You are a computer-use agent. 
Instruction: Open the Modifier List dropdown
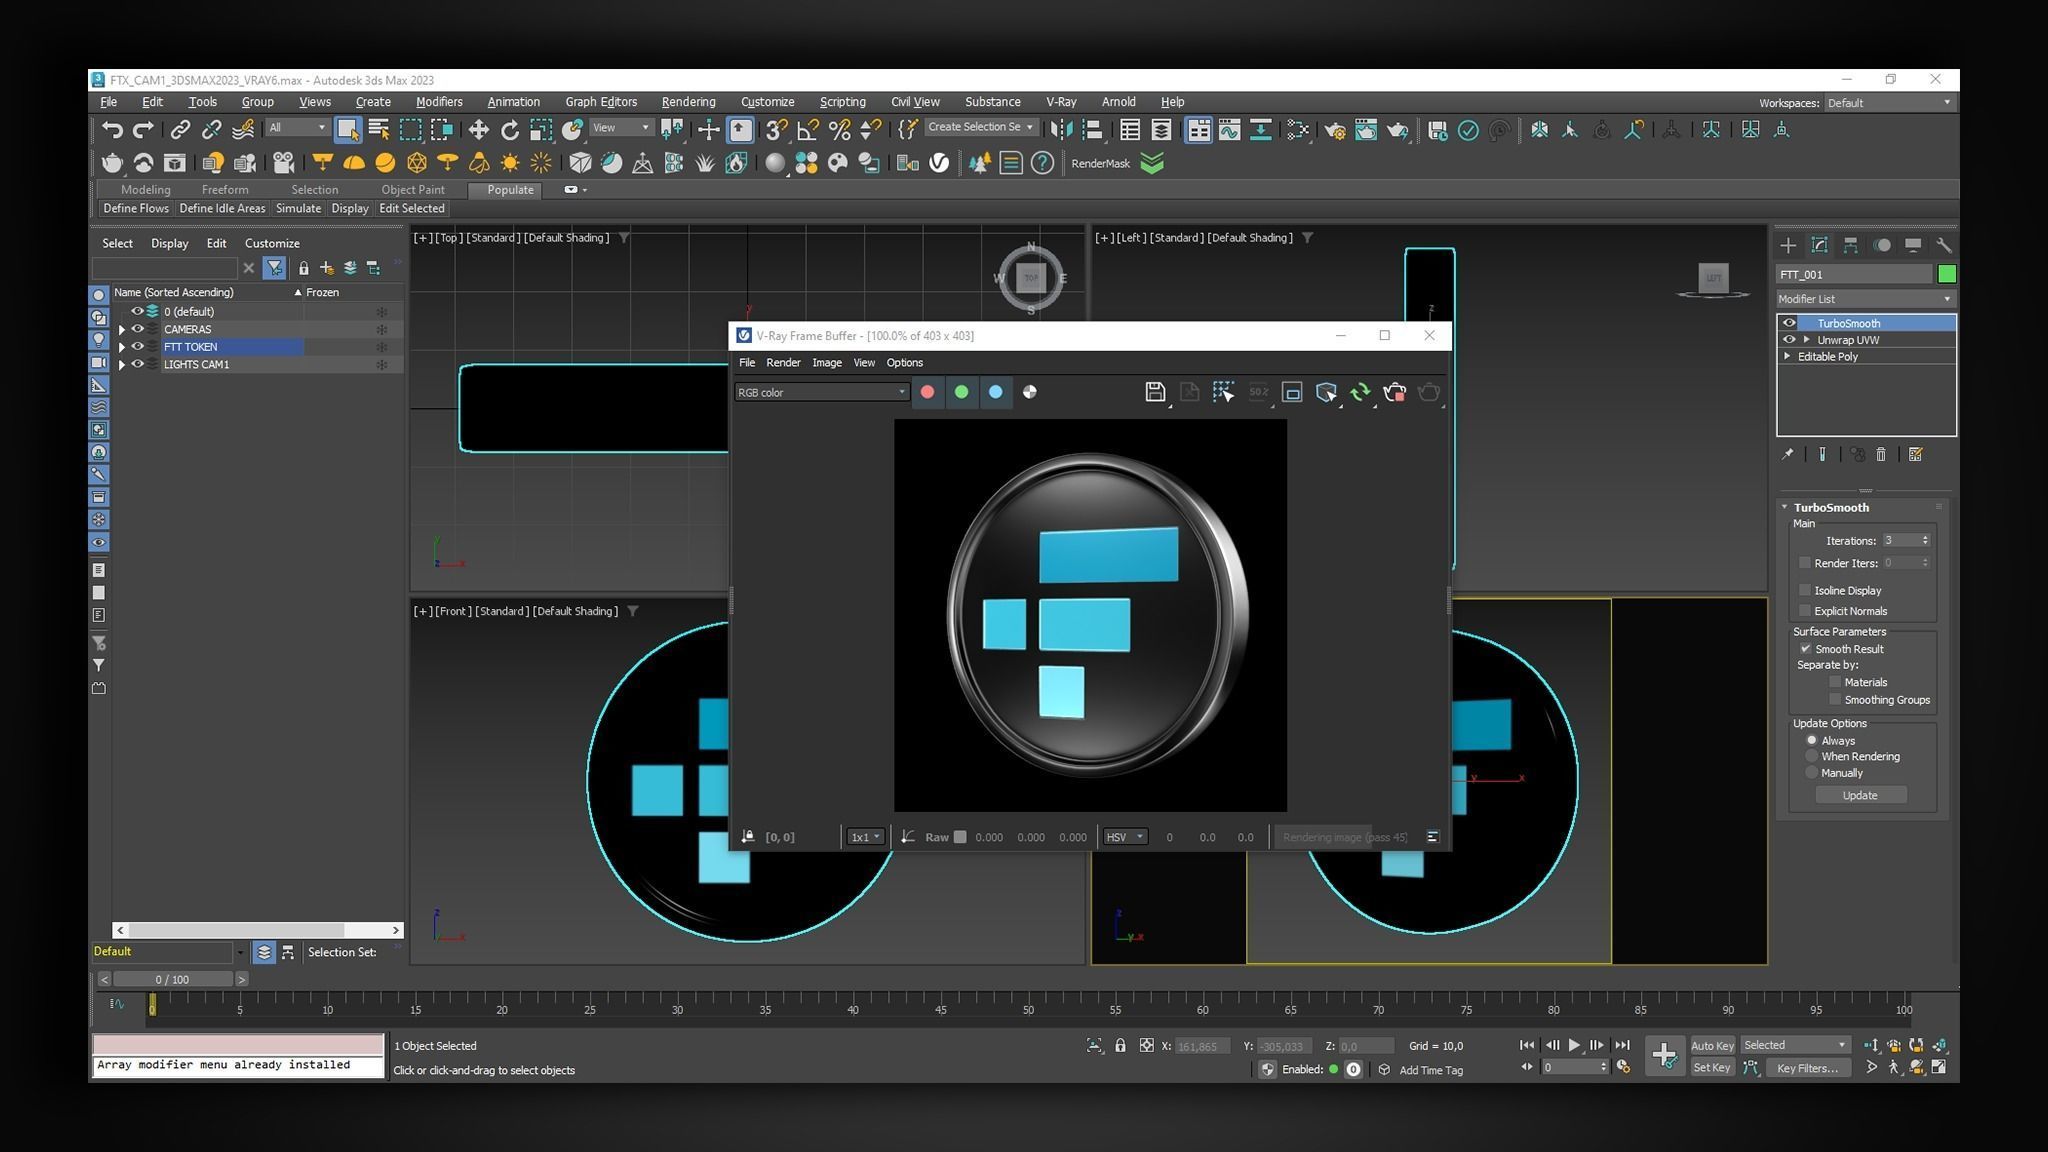click(1865, 299)
